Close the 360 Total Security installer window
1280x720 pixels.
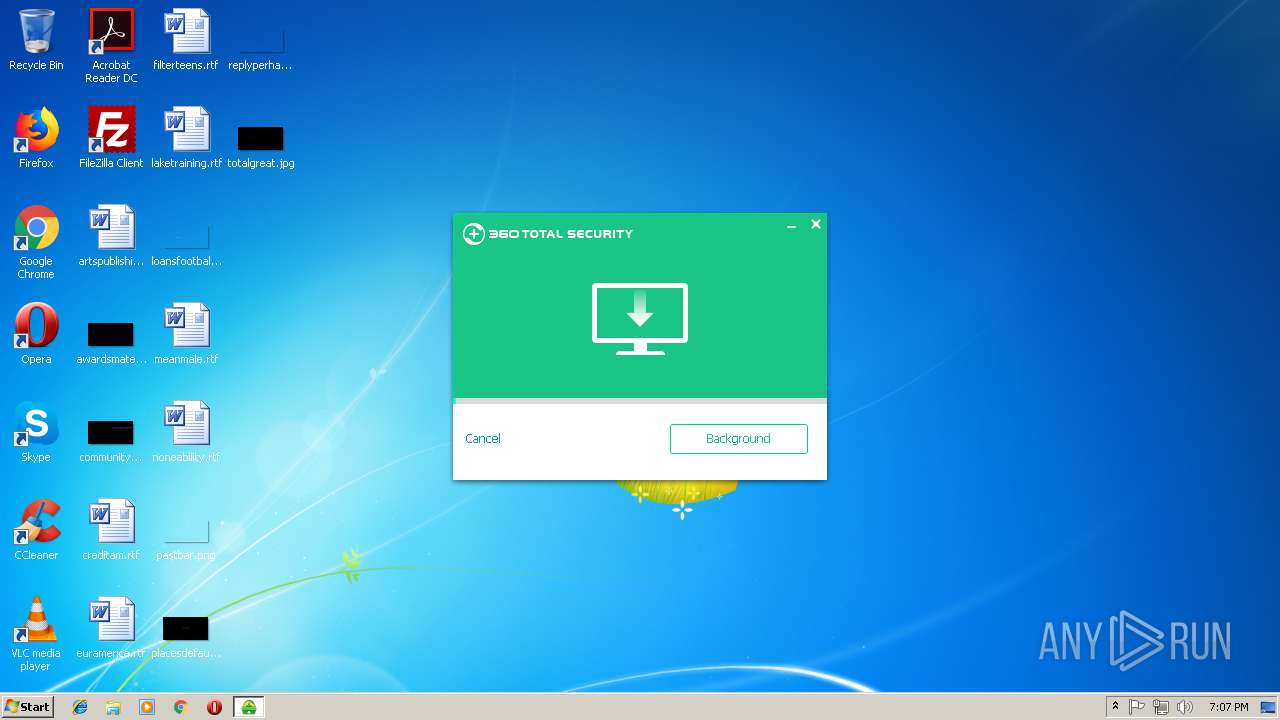click(816, 224)
